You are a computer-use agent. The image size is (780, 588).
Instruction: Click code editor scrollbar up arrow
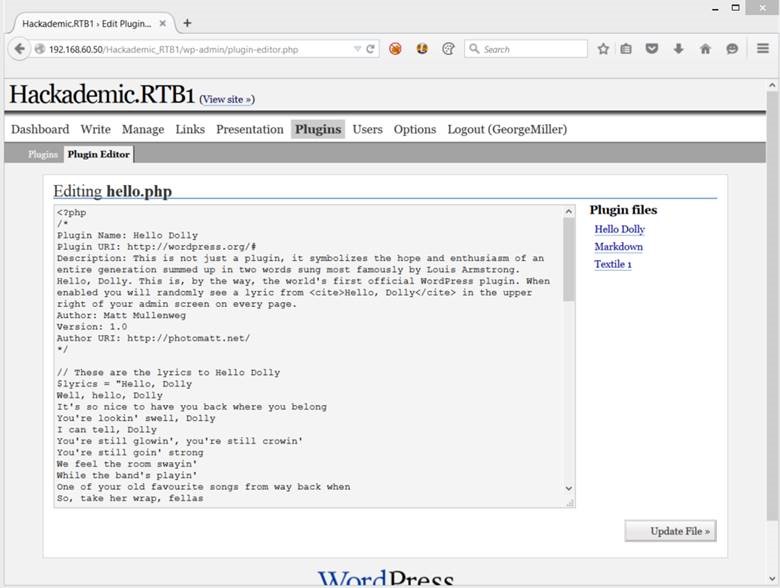[569, 211]
